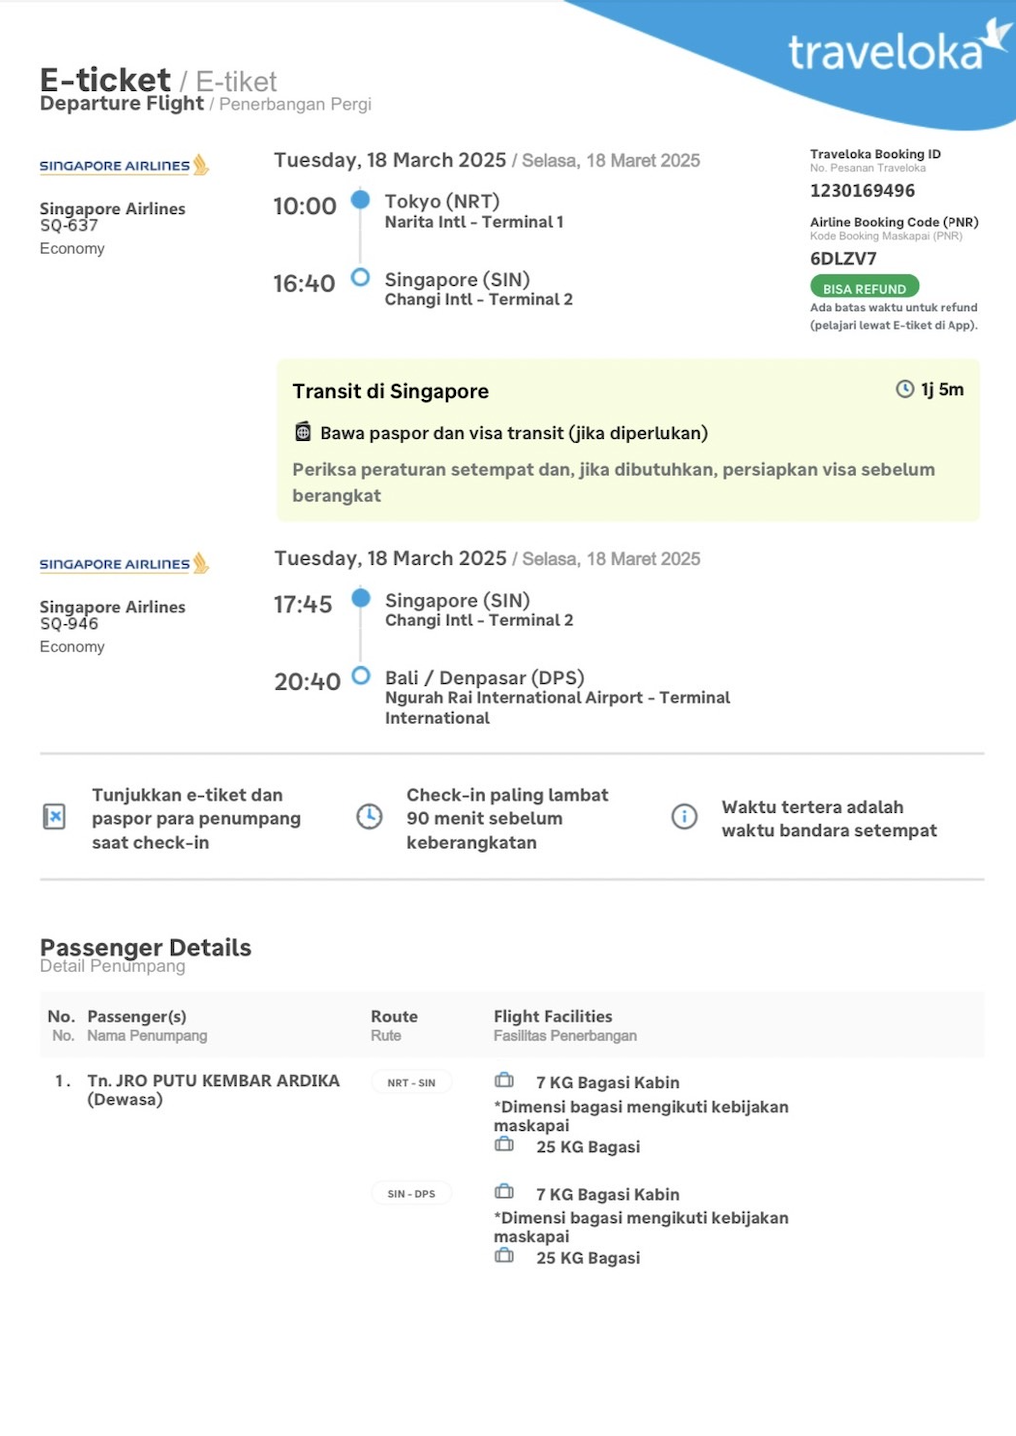Click the 'Passenger Details' section heading
This screenshot has width=1016, height=1436.
point(146,947)
